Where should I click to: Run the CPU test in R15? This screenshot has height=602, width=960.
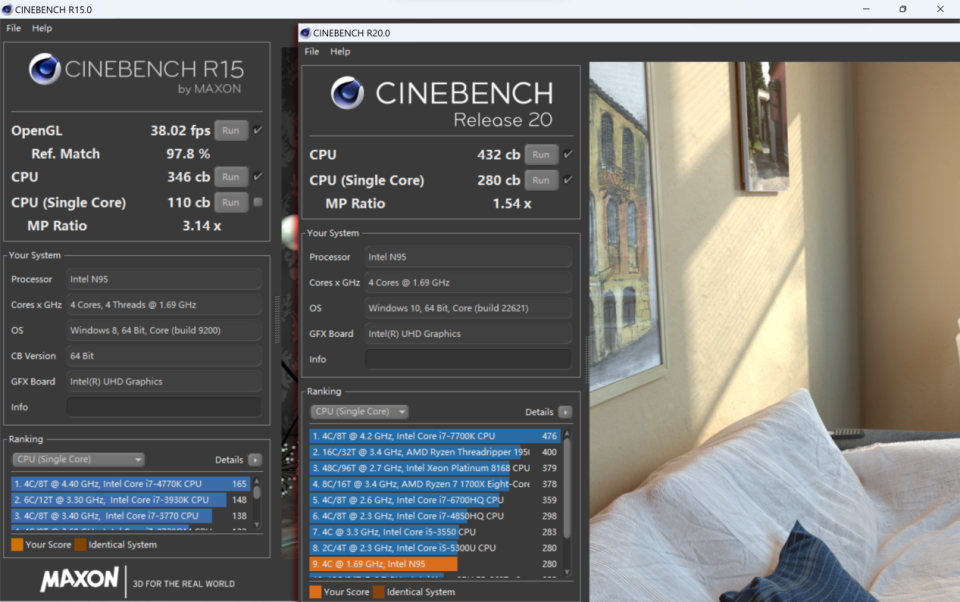click(231, 177)
